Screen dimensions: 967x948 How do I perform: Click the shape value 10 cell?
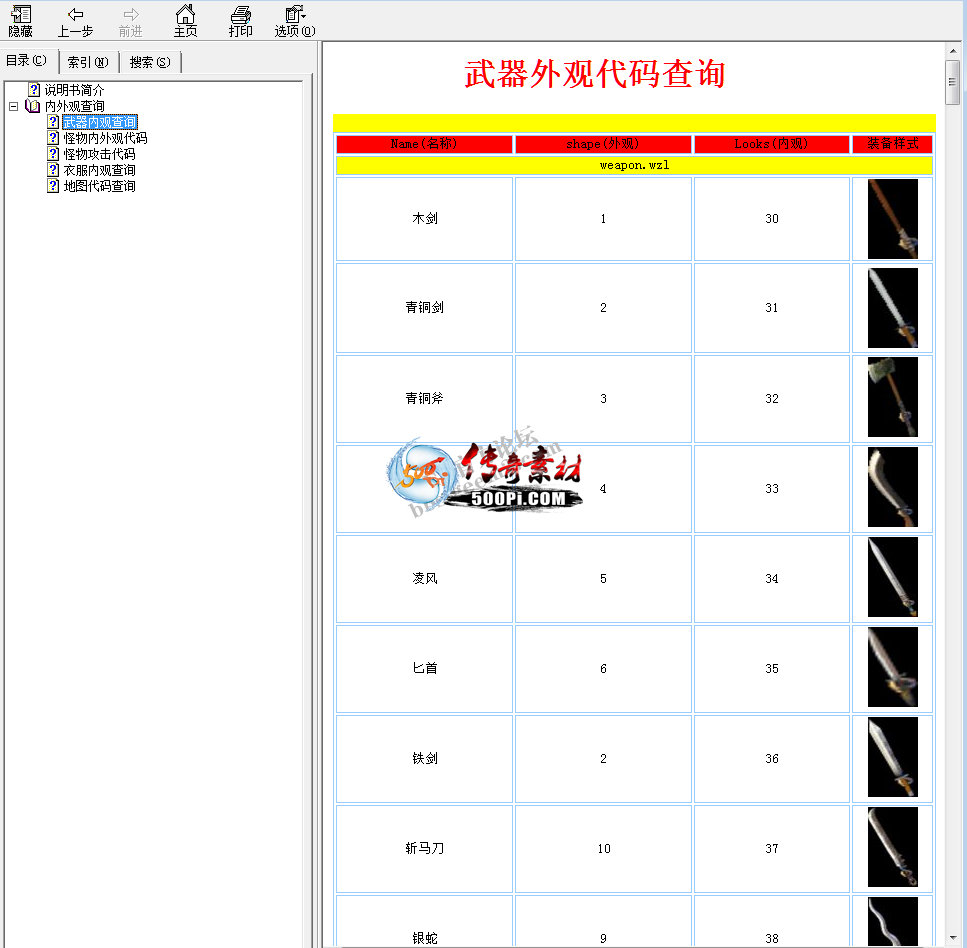tap(603, 849)
